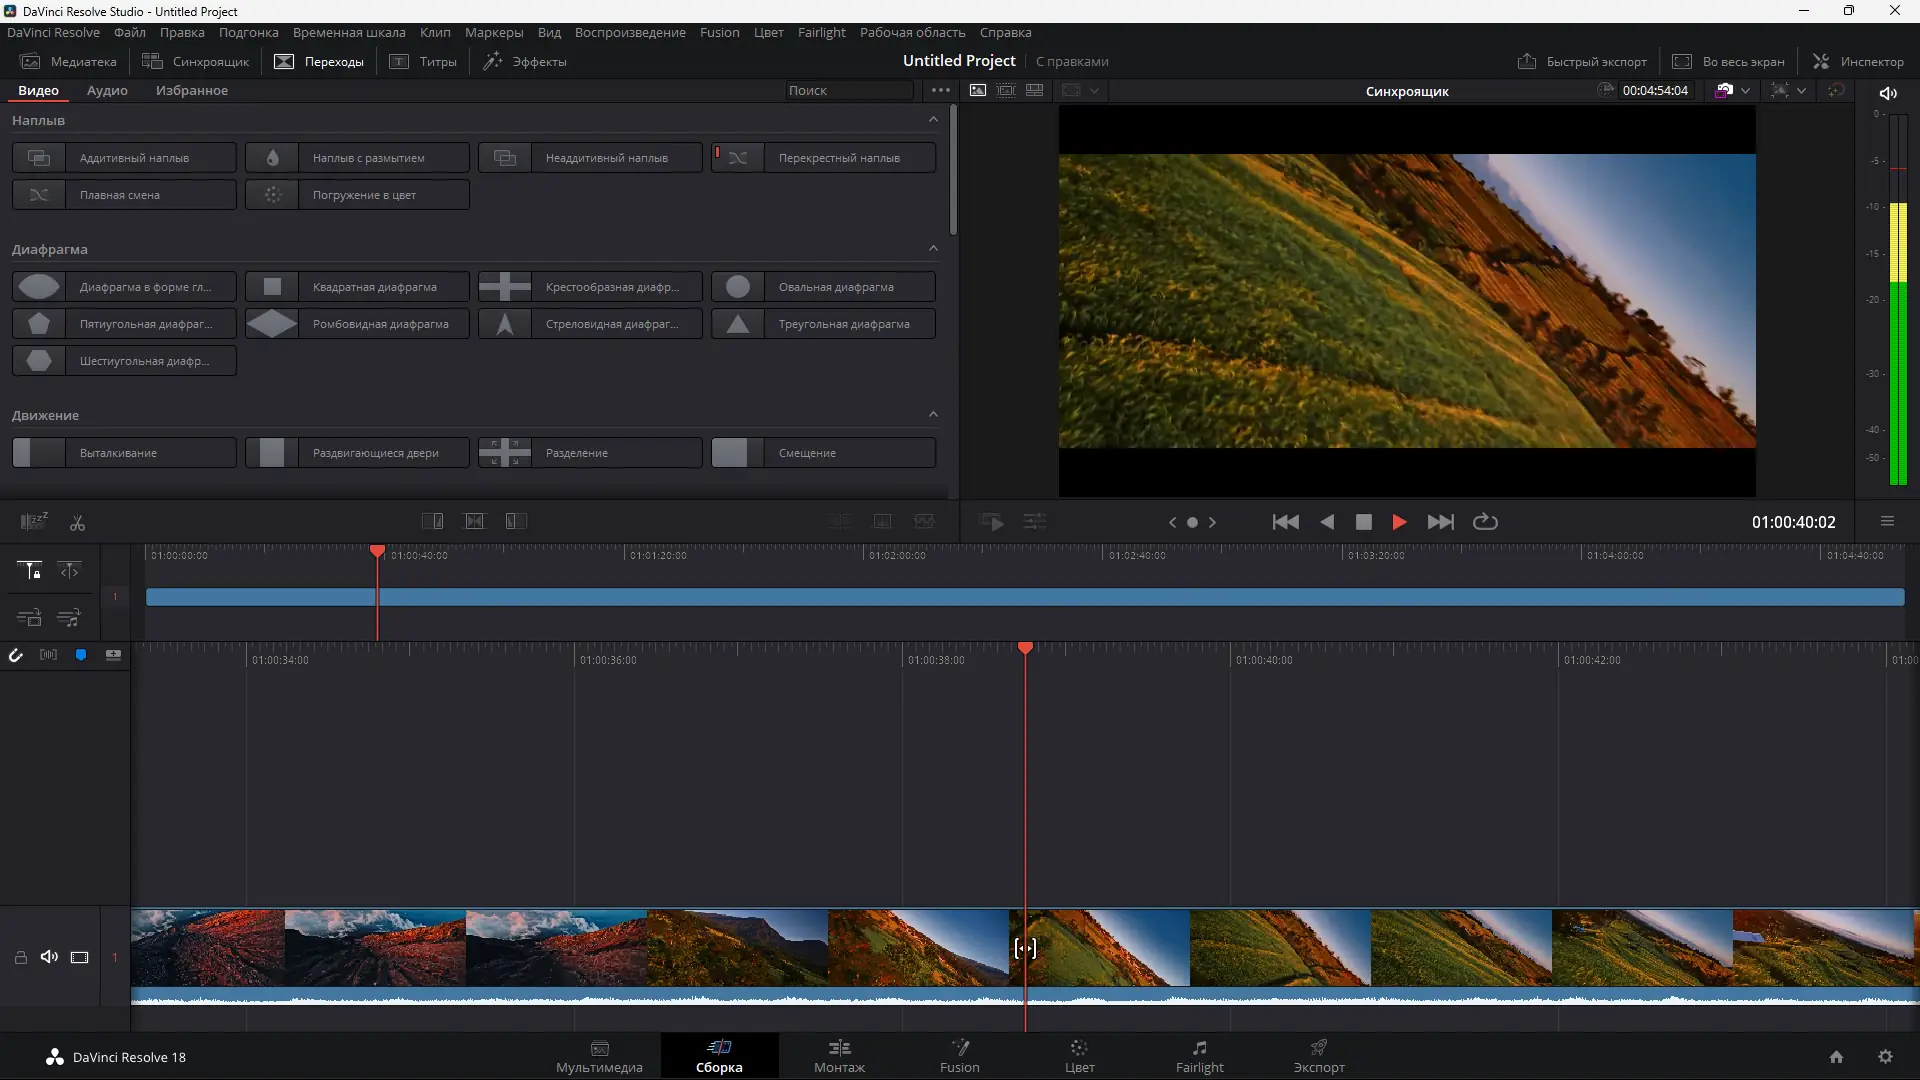Image resolution: width=1920 pixels, height=1080 pixels.
Task: Collapse the Наплыв transitions section
Action: [933, 119]
